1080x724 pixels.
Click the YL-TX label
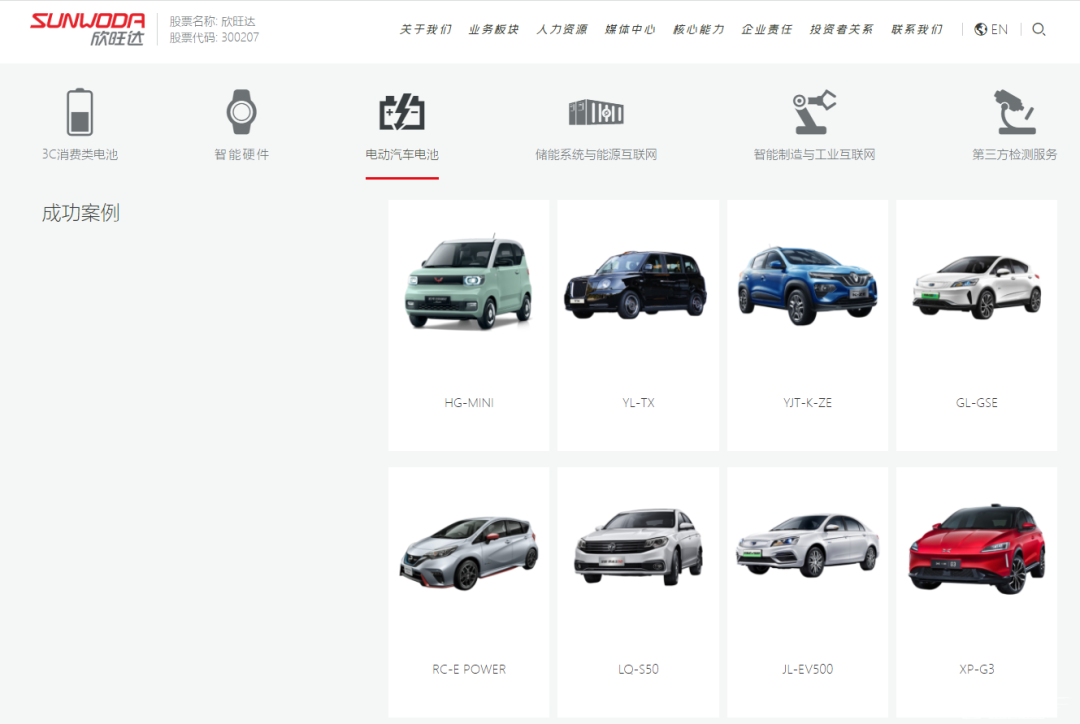638,403
